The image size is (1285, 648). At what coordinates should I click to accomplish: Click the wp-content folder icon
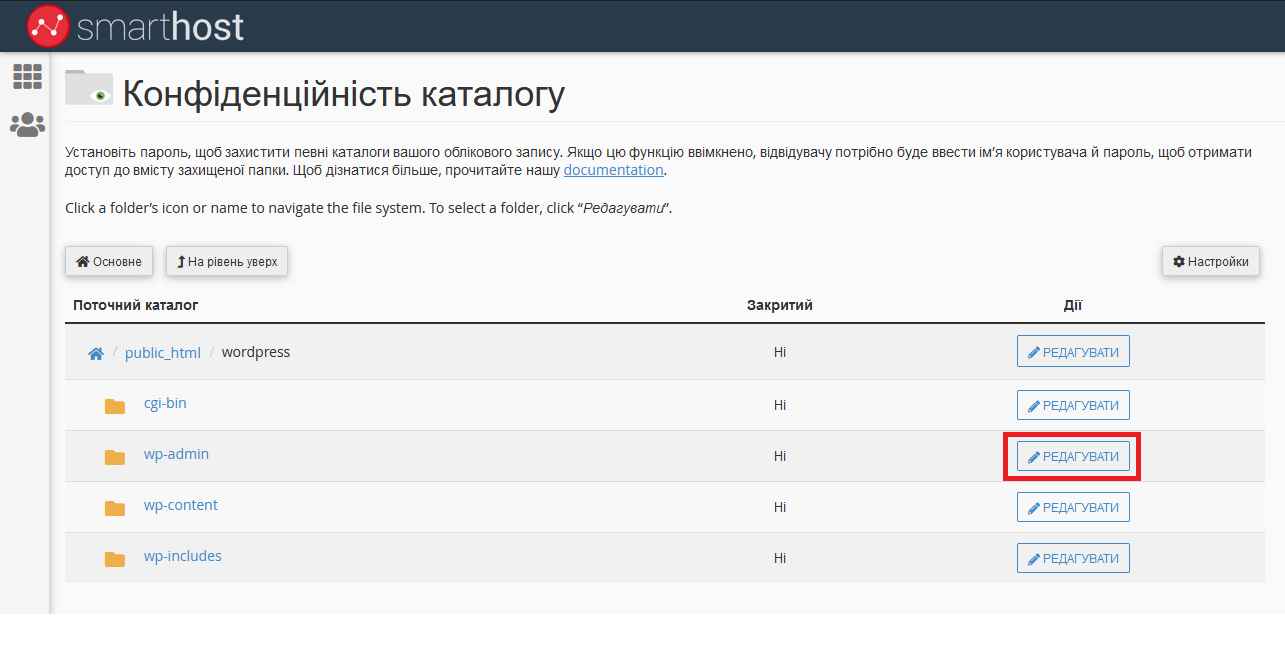point(115,508)
